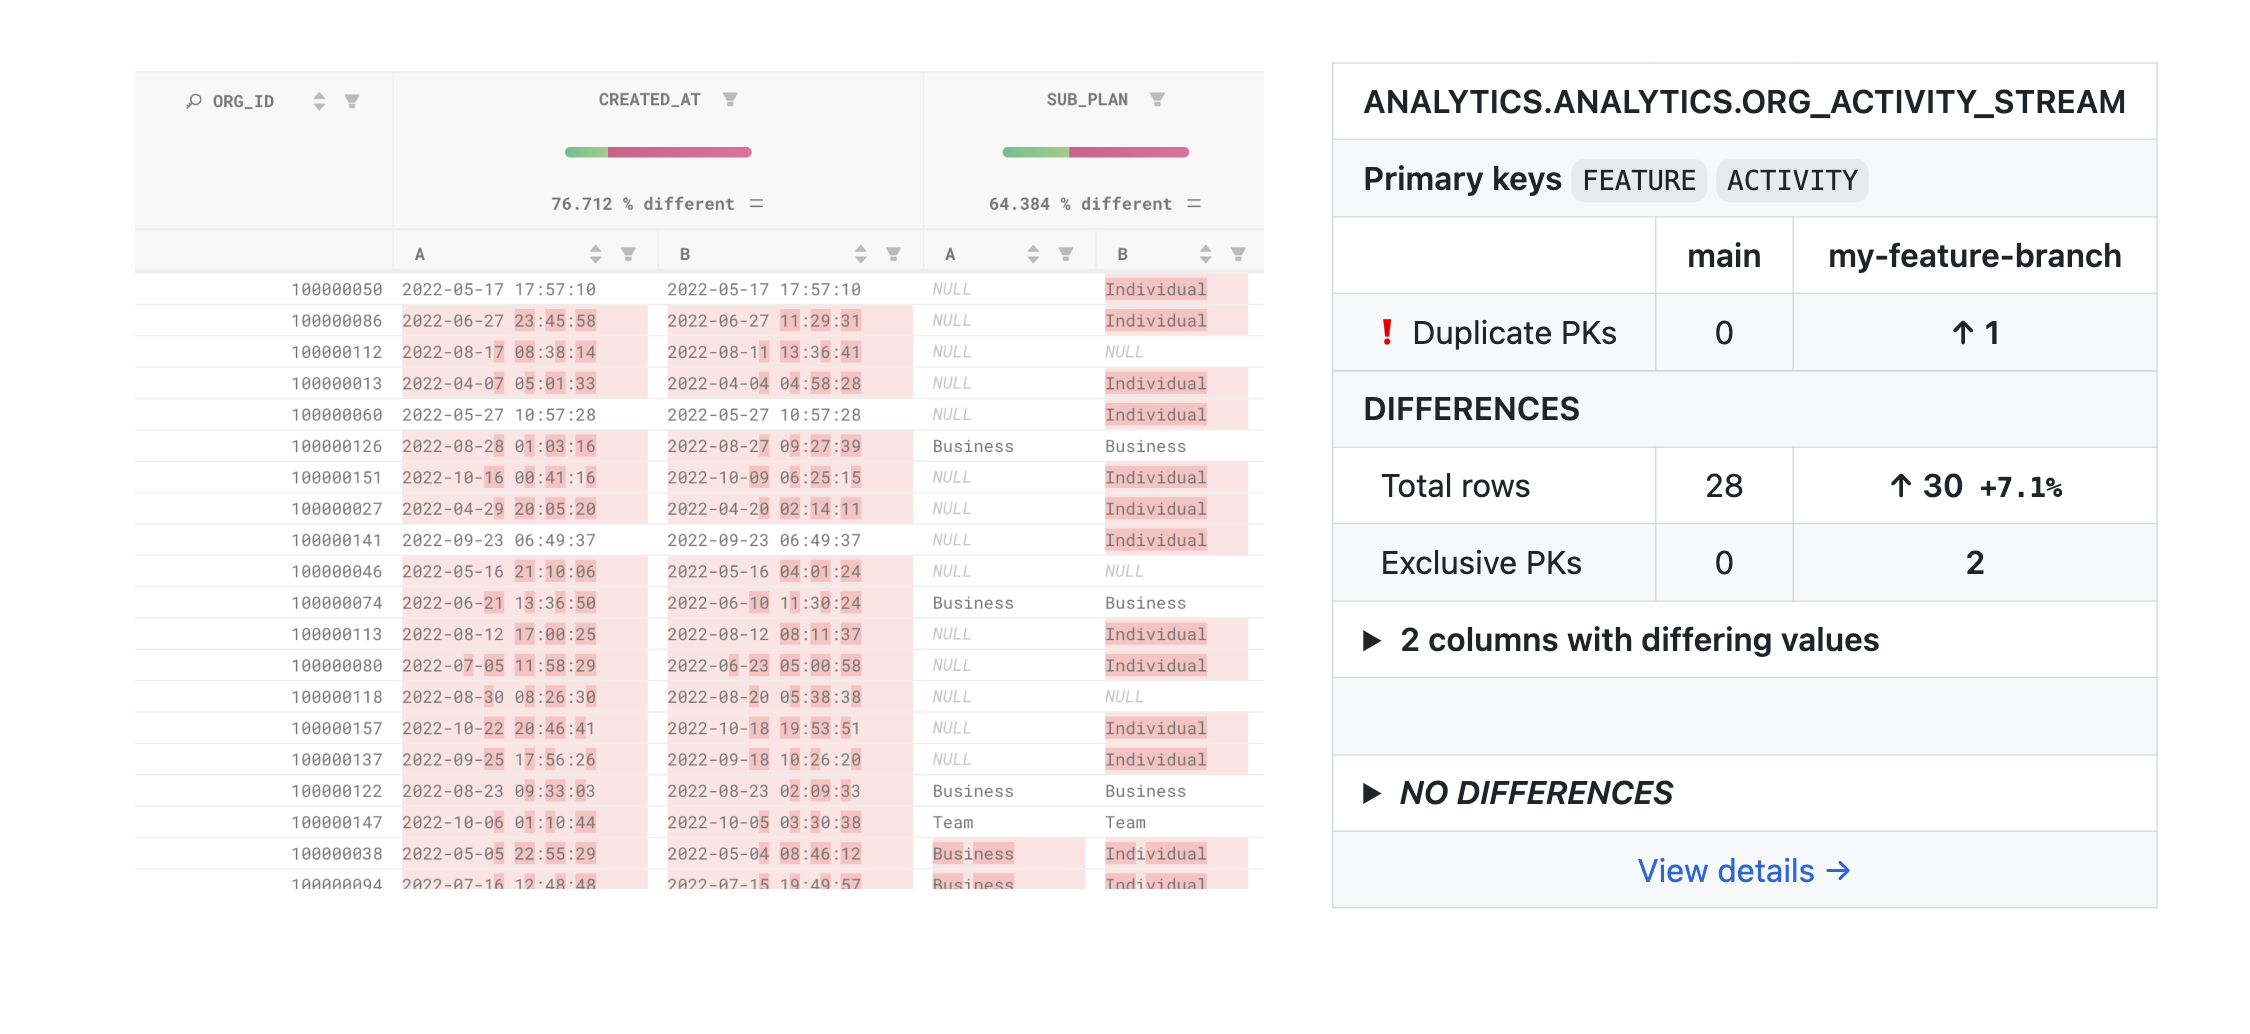
Task: Click the red exclamation Duplicate PKs warning icon
Action: click(x=1387, y=332)
